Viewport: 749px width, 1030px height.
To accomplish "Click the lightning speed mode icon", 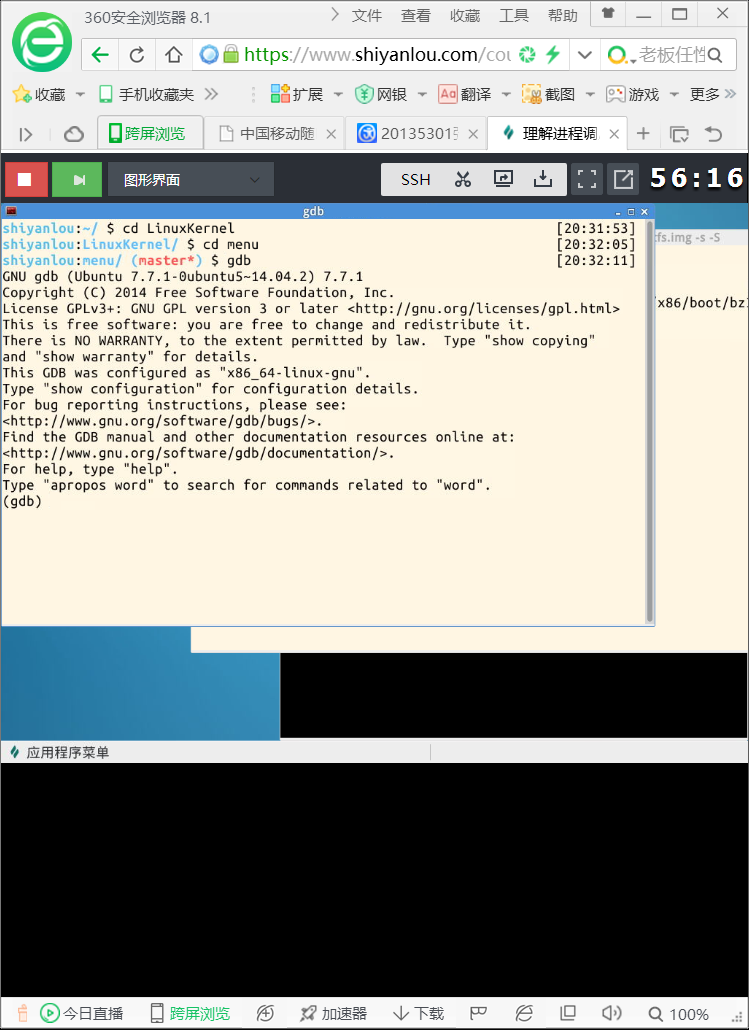I will (553, 54).
